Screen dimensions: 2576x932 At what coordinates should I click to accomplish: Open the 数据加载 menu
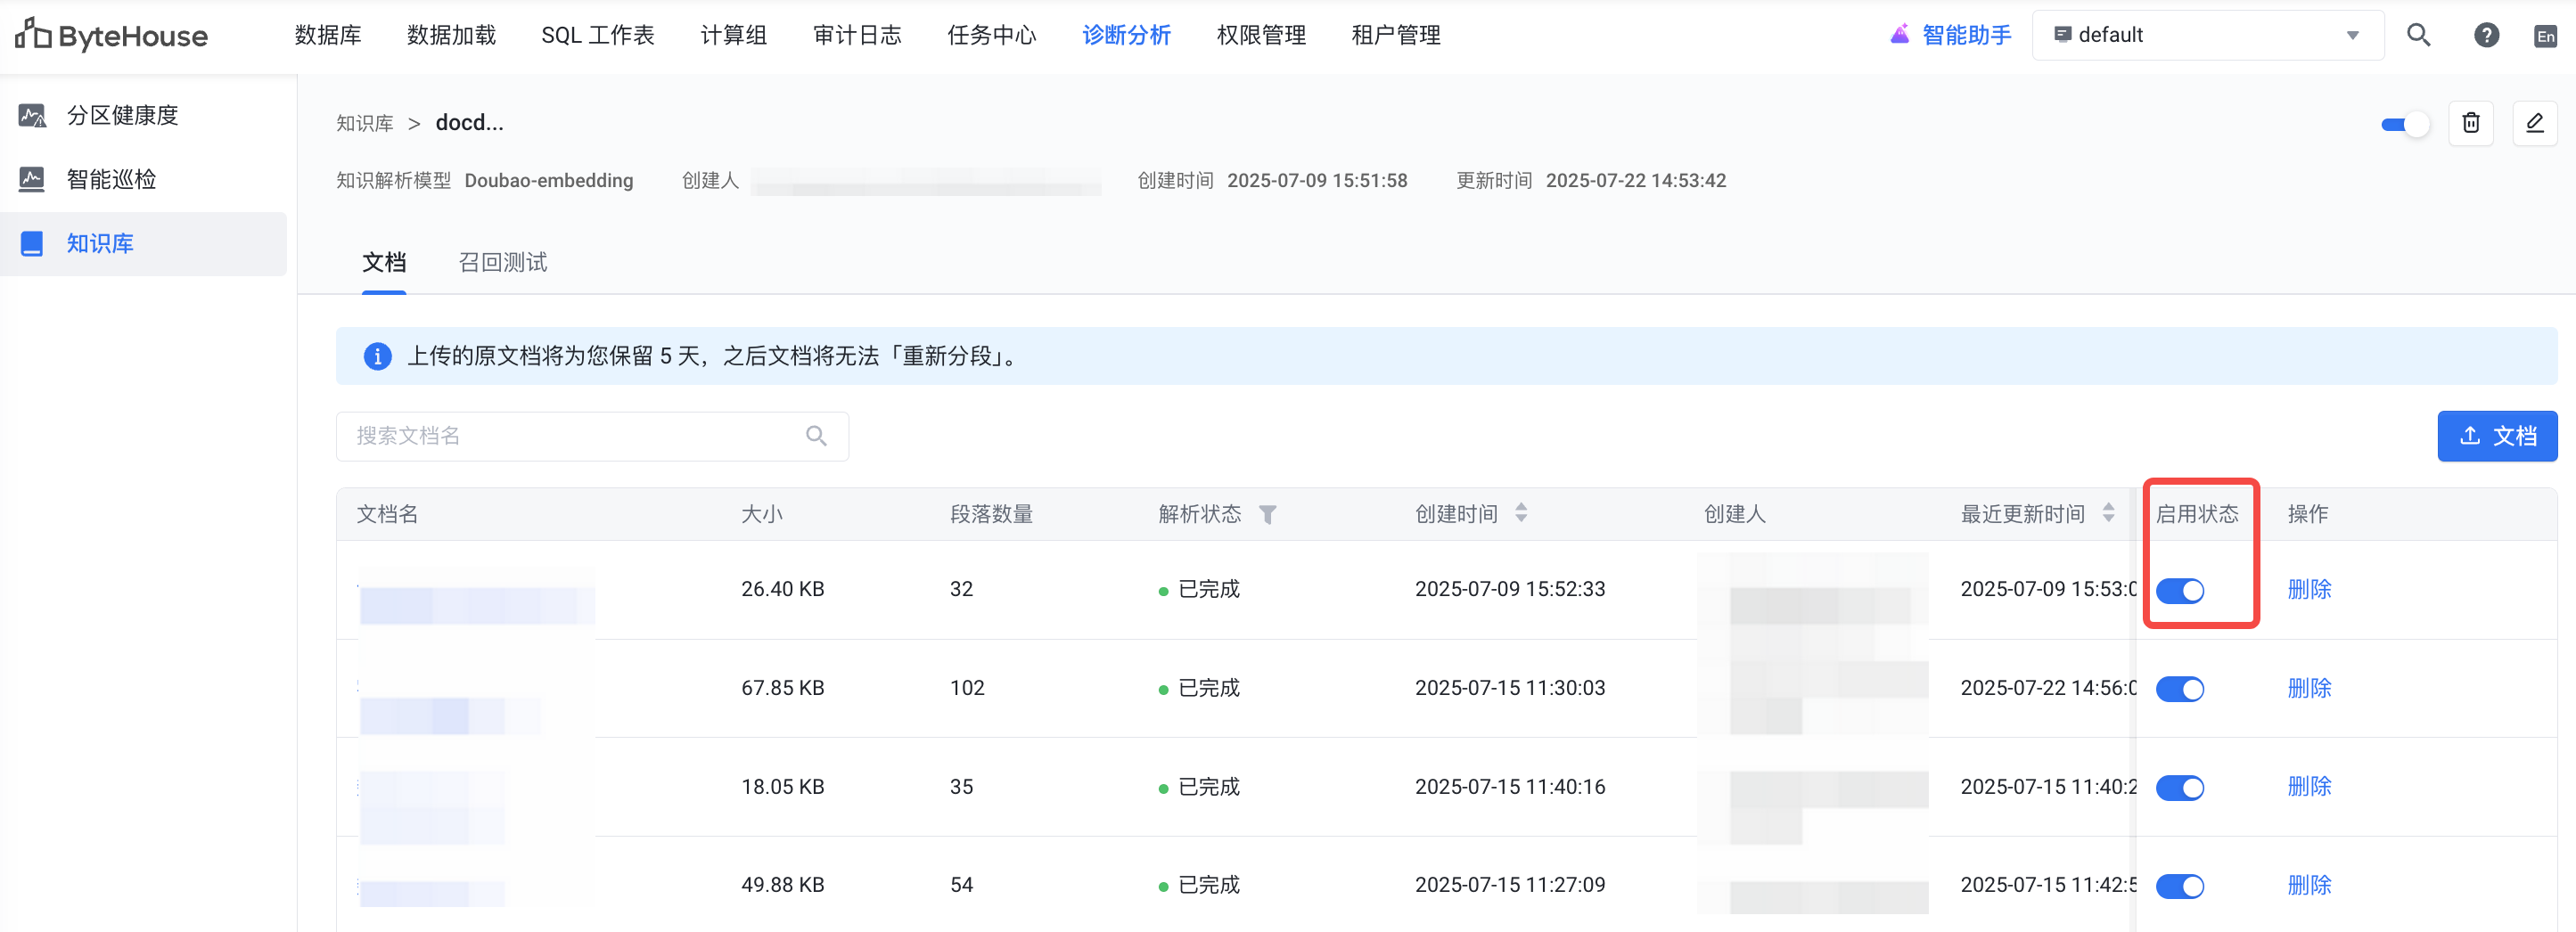(x=451, y=35)
